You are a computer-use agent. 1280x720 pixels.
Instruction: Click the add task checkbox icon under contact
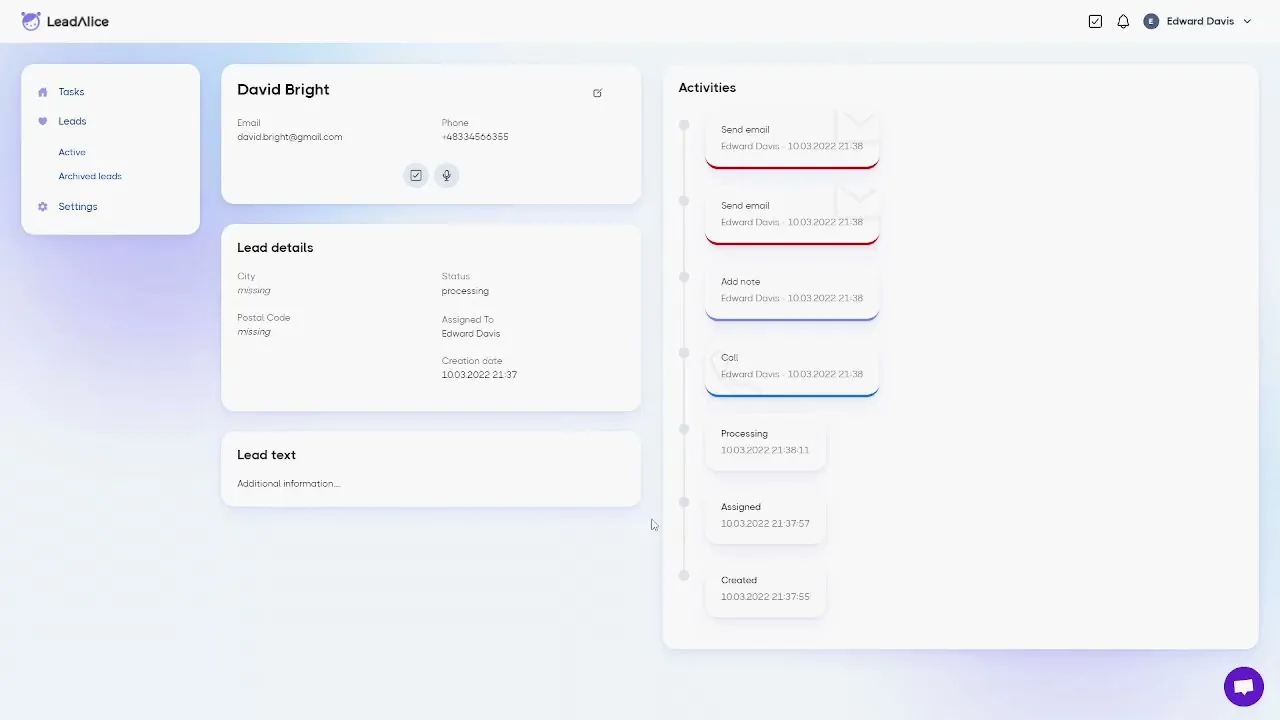416,175
